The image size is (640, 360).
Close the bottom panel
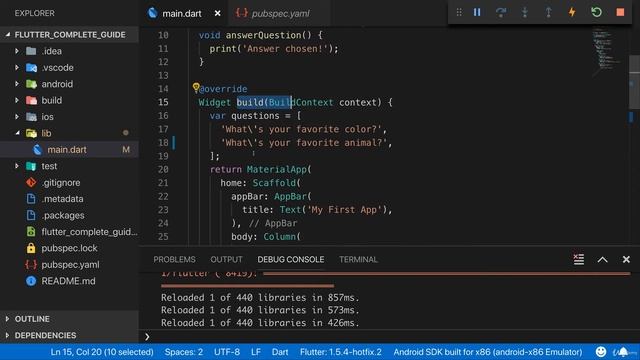tap(626, 260)
